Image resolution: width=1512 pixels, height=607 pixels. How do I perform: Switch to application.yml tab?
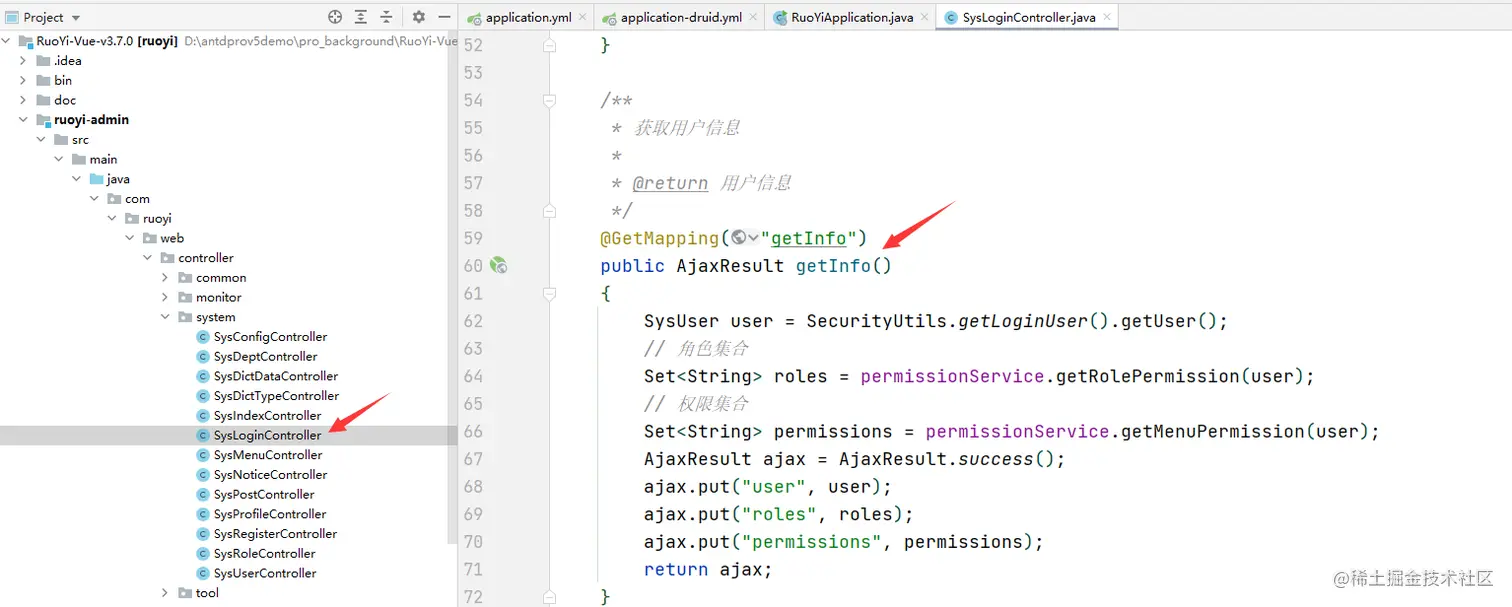point(528,18)
